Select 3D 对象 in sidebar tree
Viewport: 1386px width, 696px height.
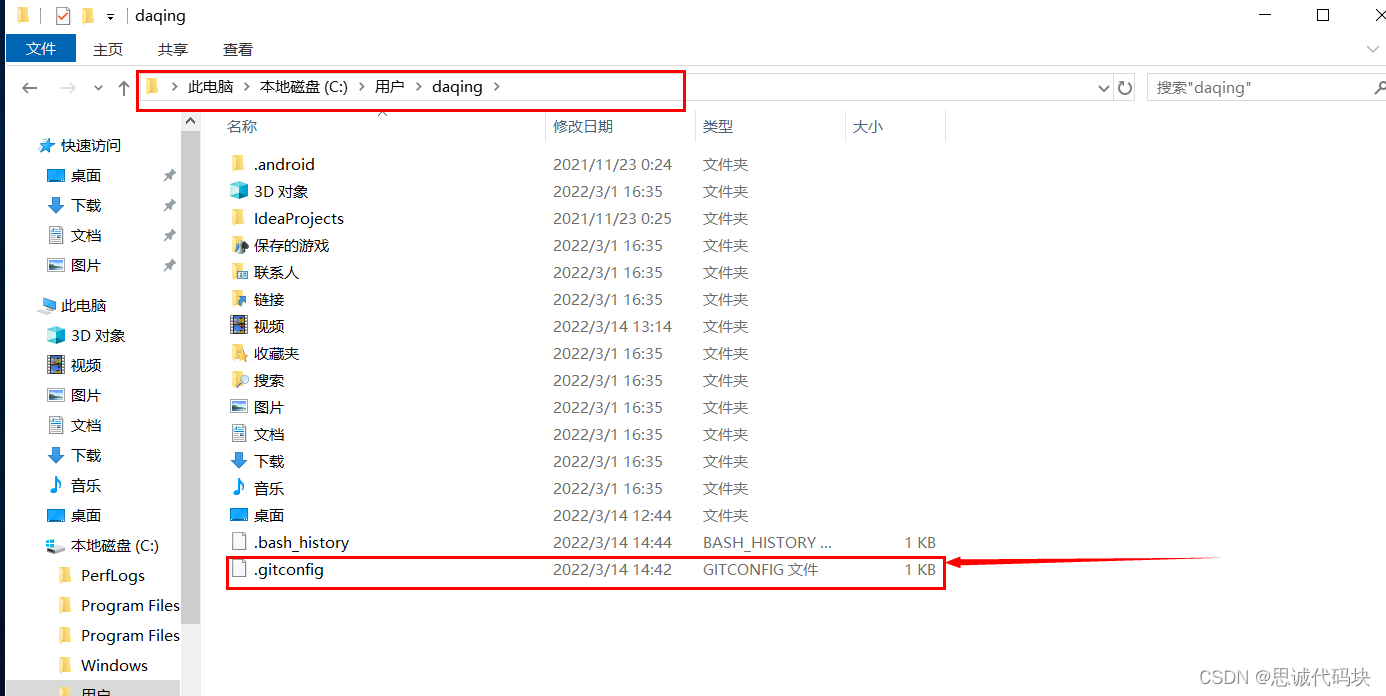[x=98, y=336]
